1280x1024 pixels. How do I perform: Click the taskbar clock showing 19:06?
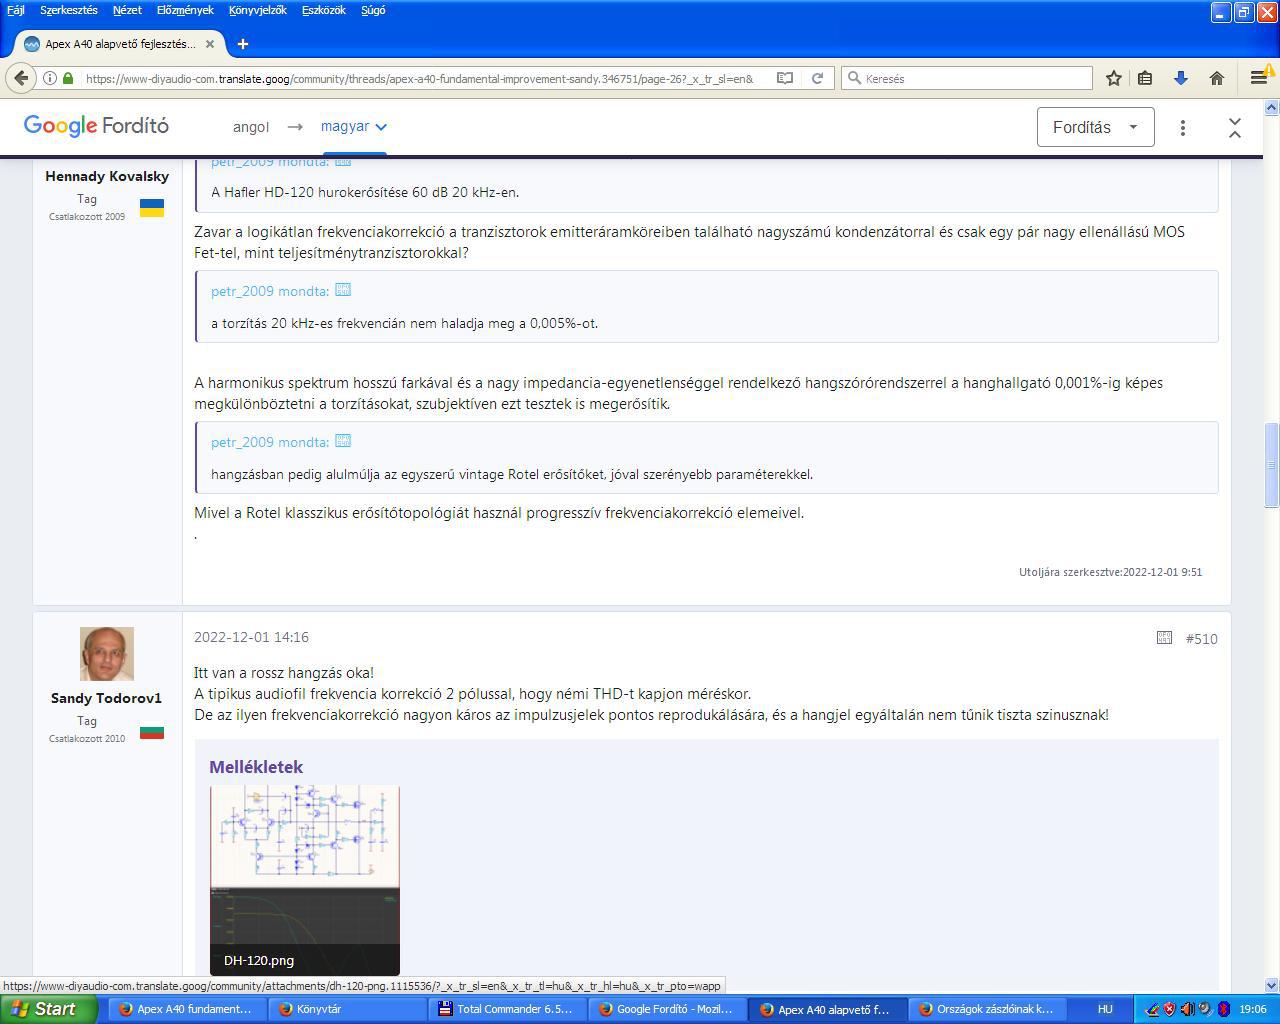1252,1009
